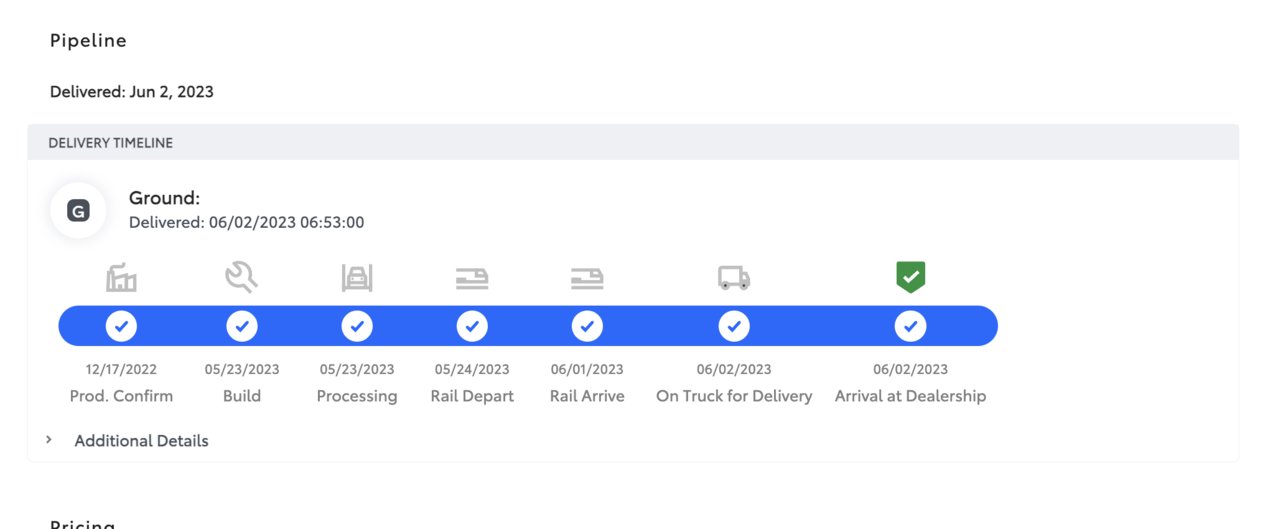This screenshot has width=1278, height=529.
Task: Click the train icon above Rail Depart
Action: coord(472,278)
